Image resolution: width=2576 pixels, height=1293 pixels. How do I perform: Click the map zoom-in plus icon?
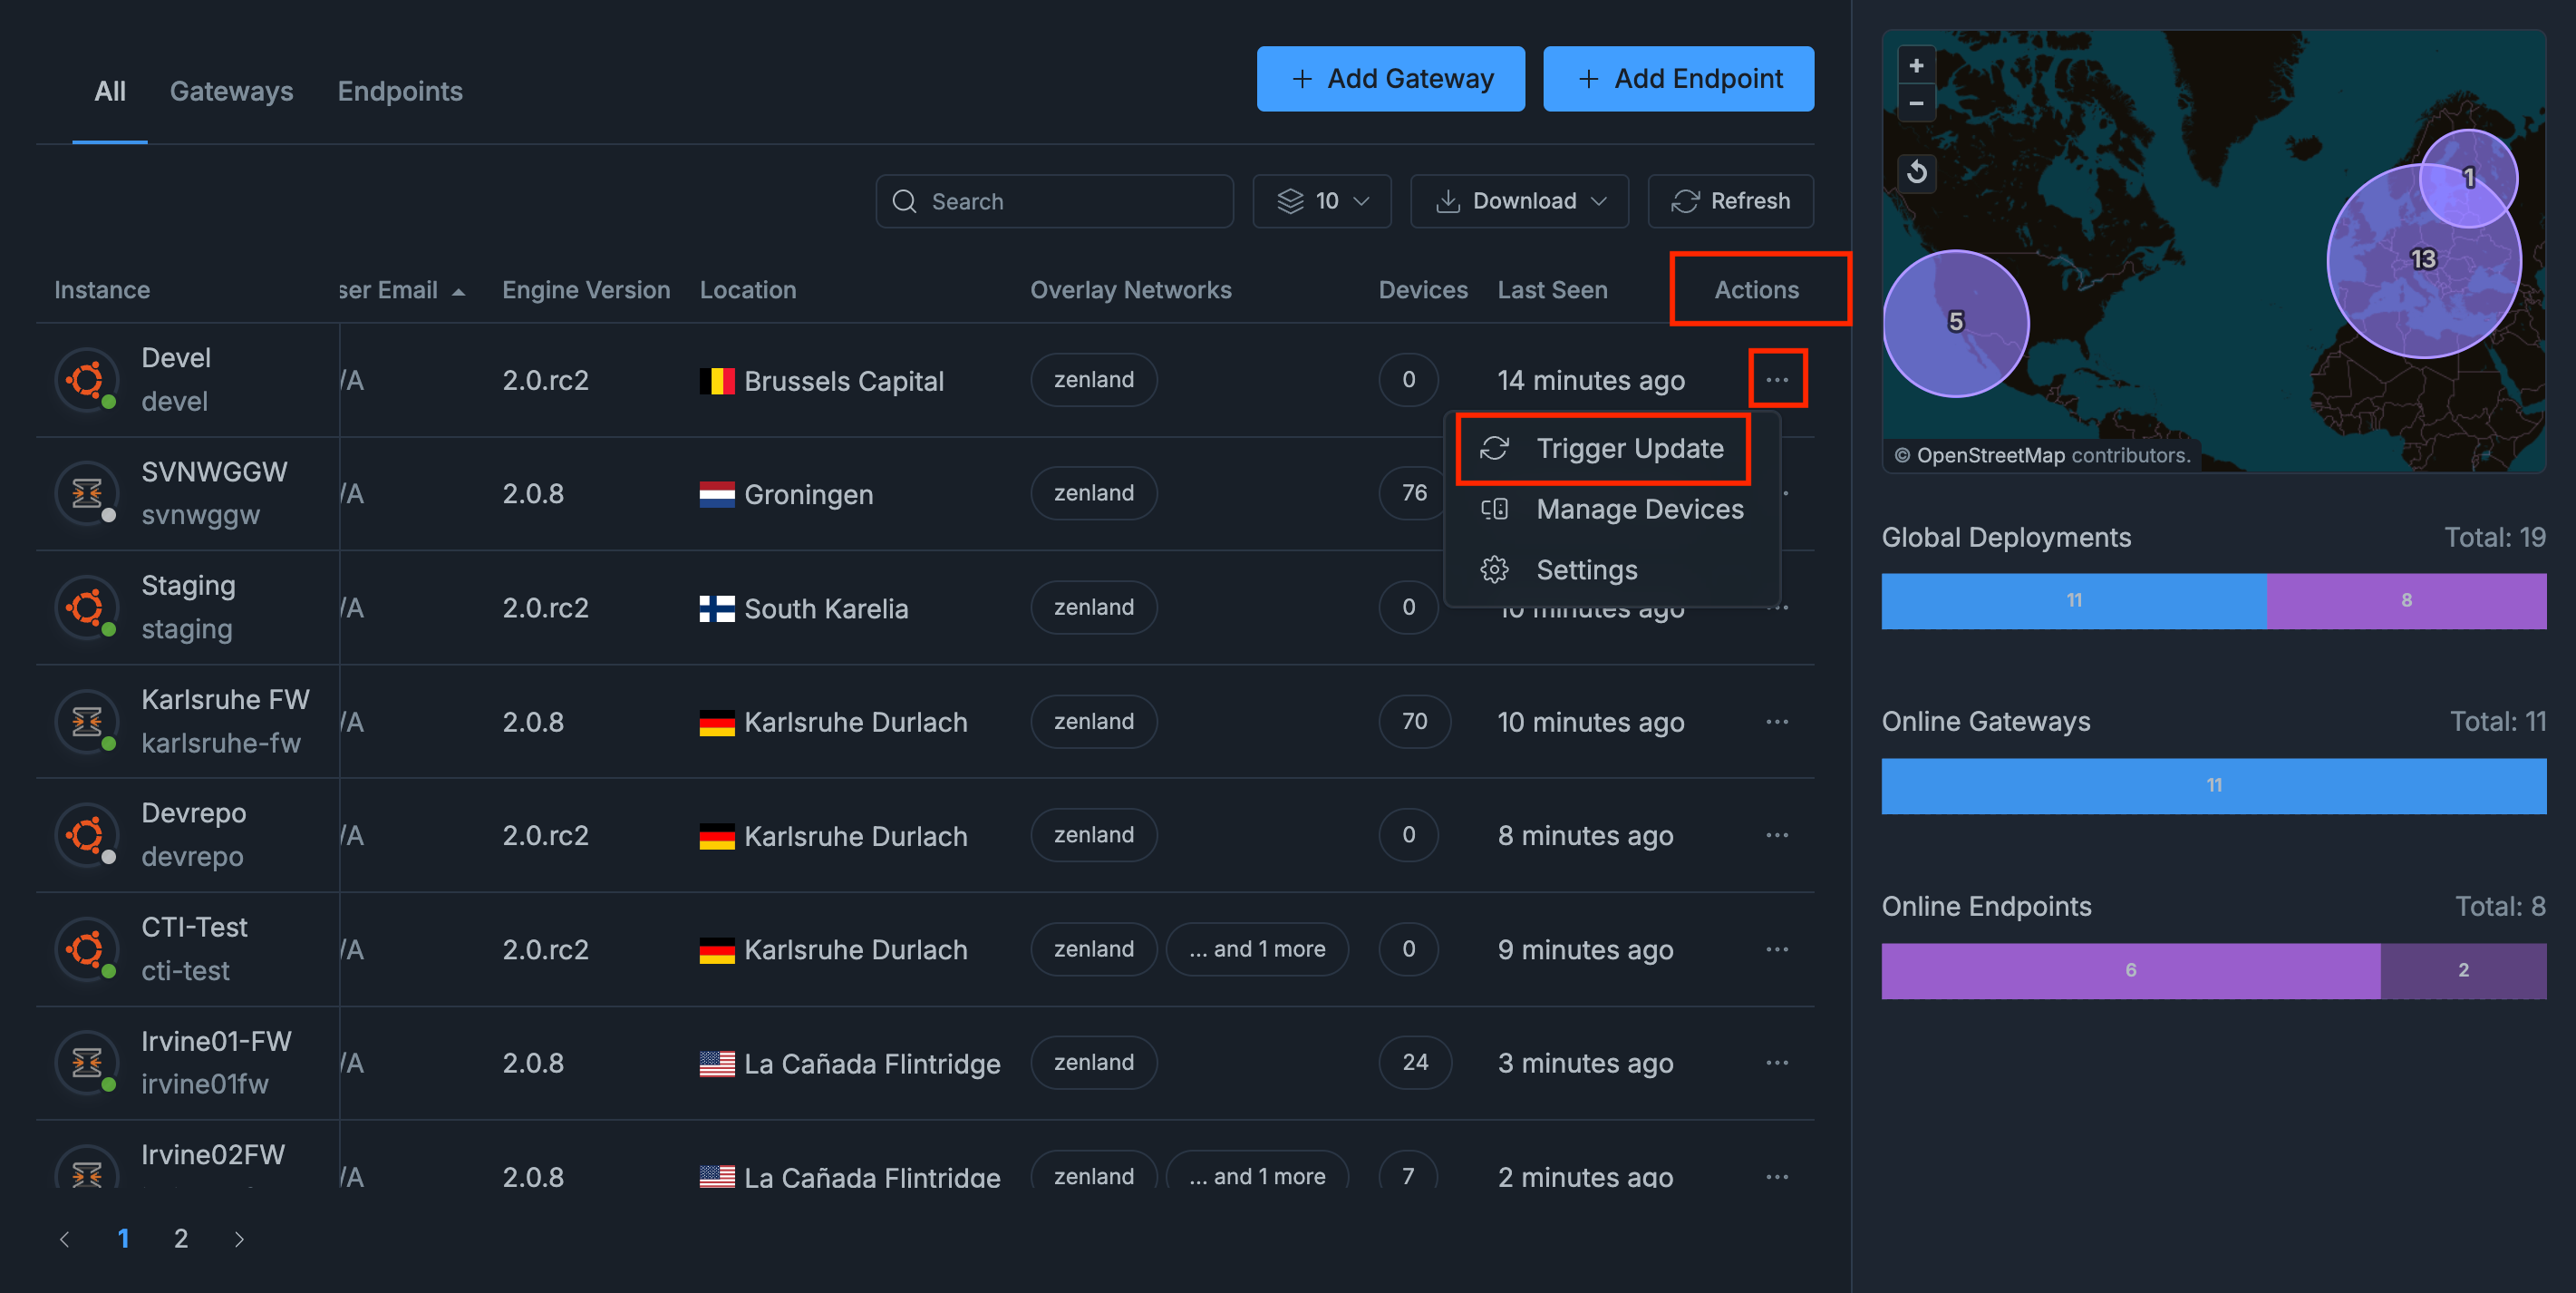pyautogui.click(x=1915, y=66)
